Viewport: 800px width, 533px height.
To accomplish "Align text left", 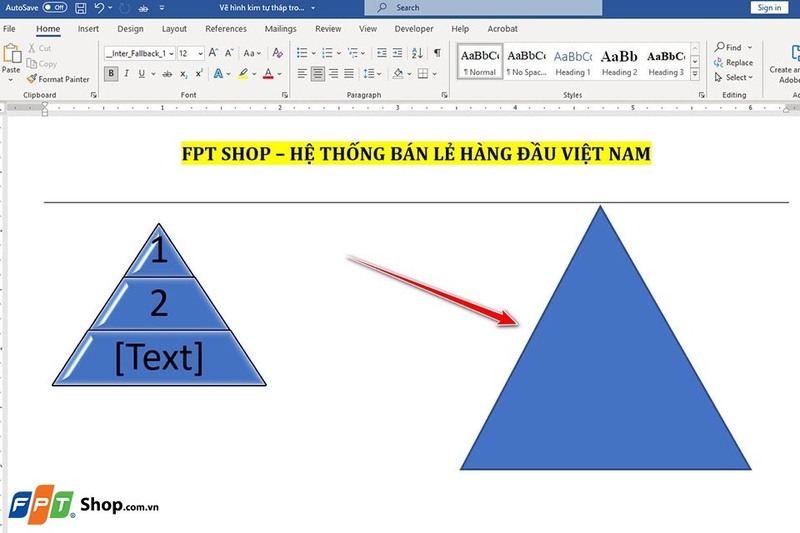I will (x=302, y=74).
